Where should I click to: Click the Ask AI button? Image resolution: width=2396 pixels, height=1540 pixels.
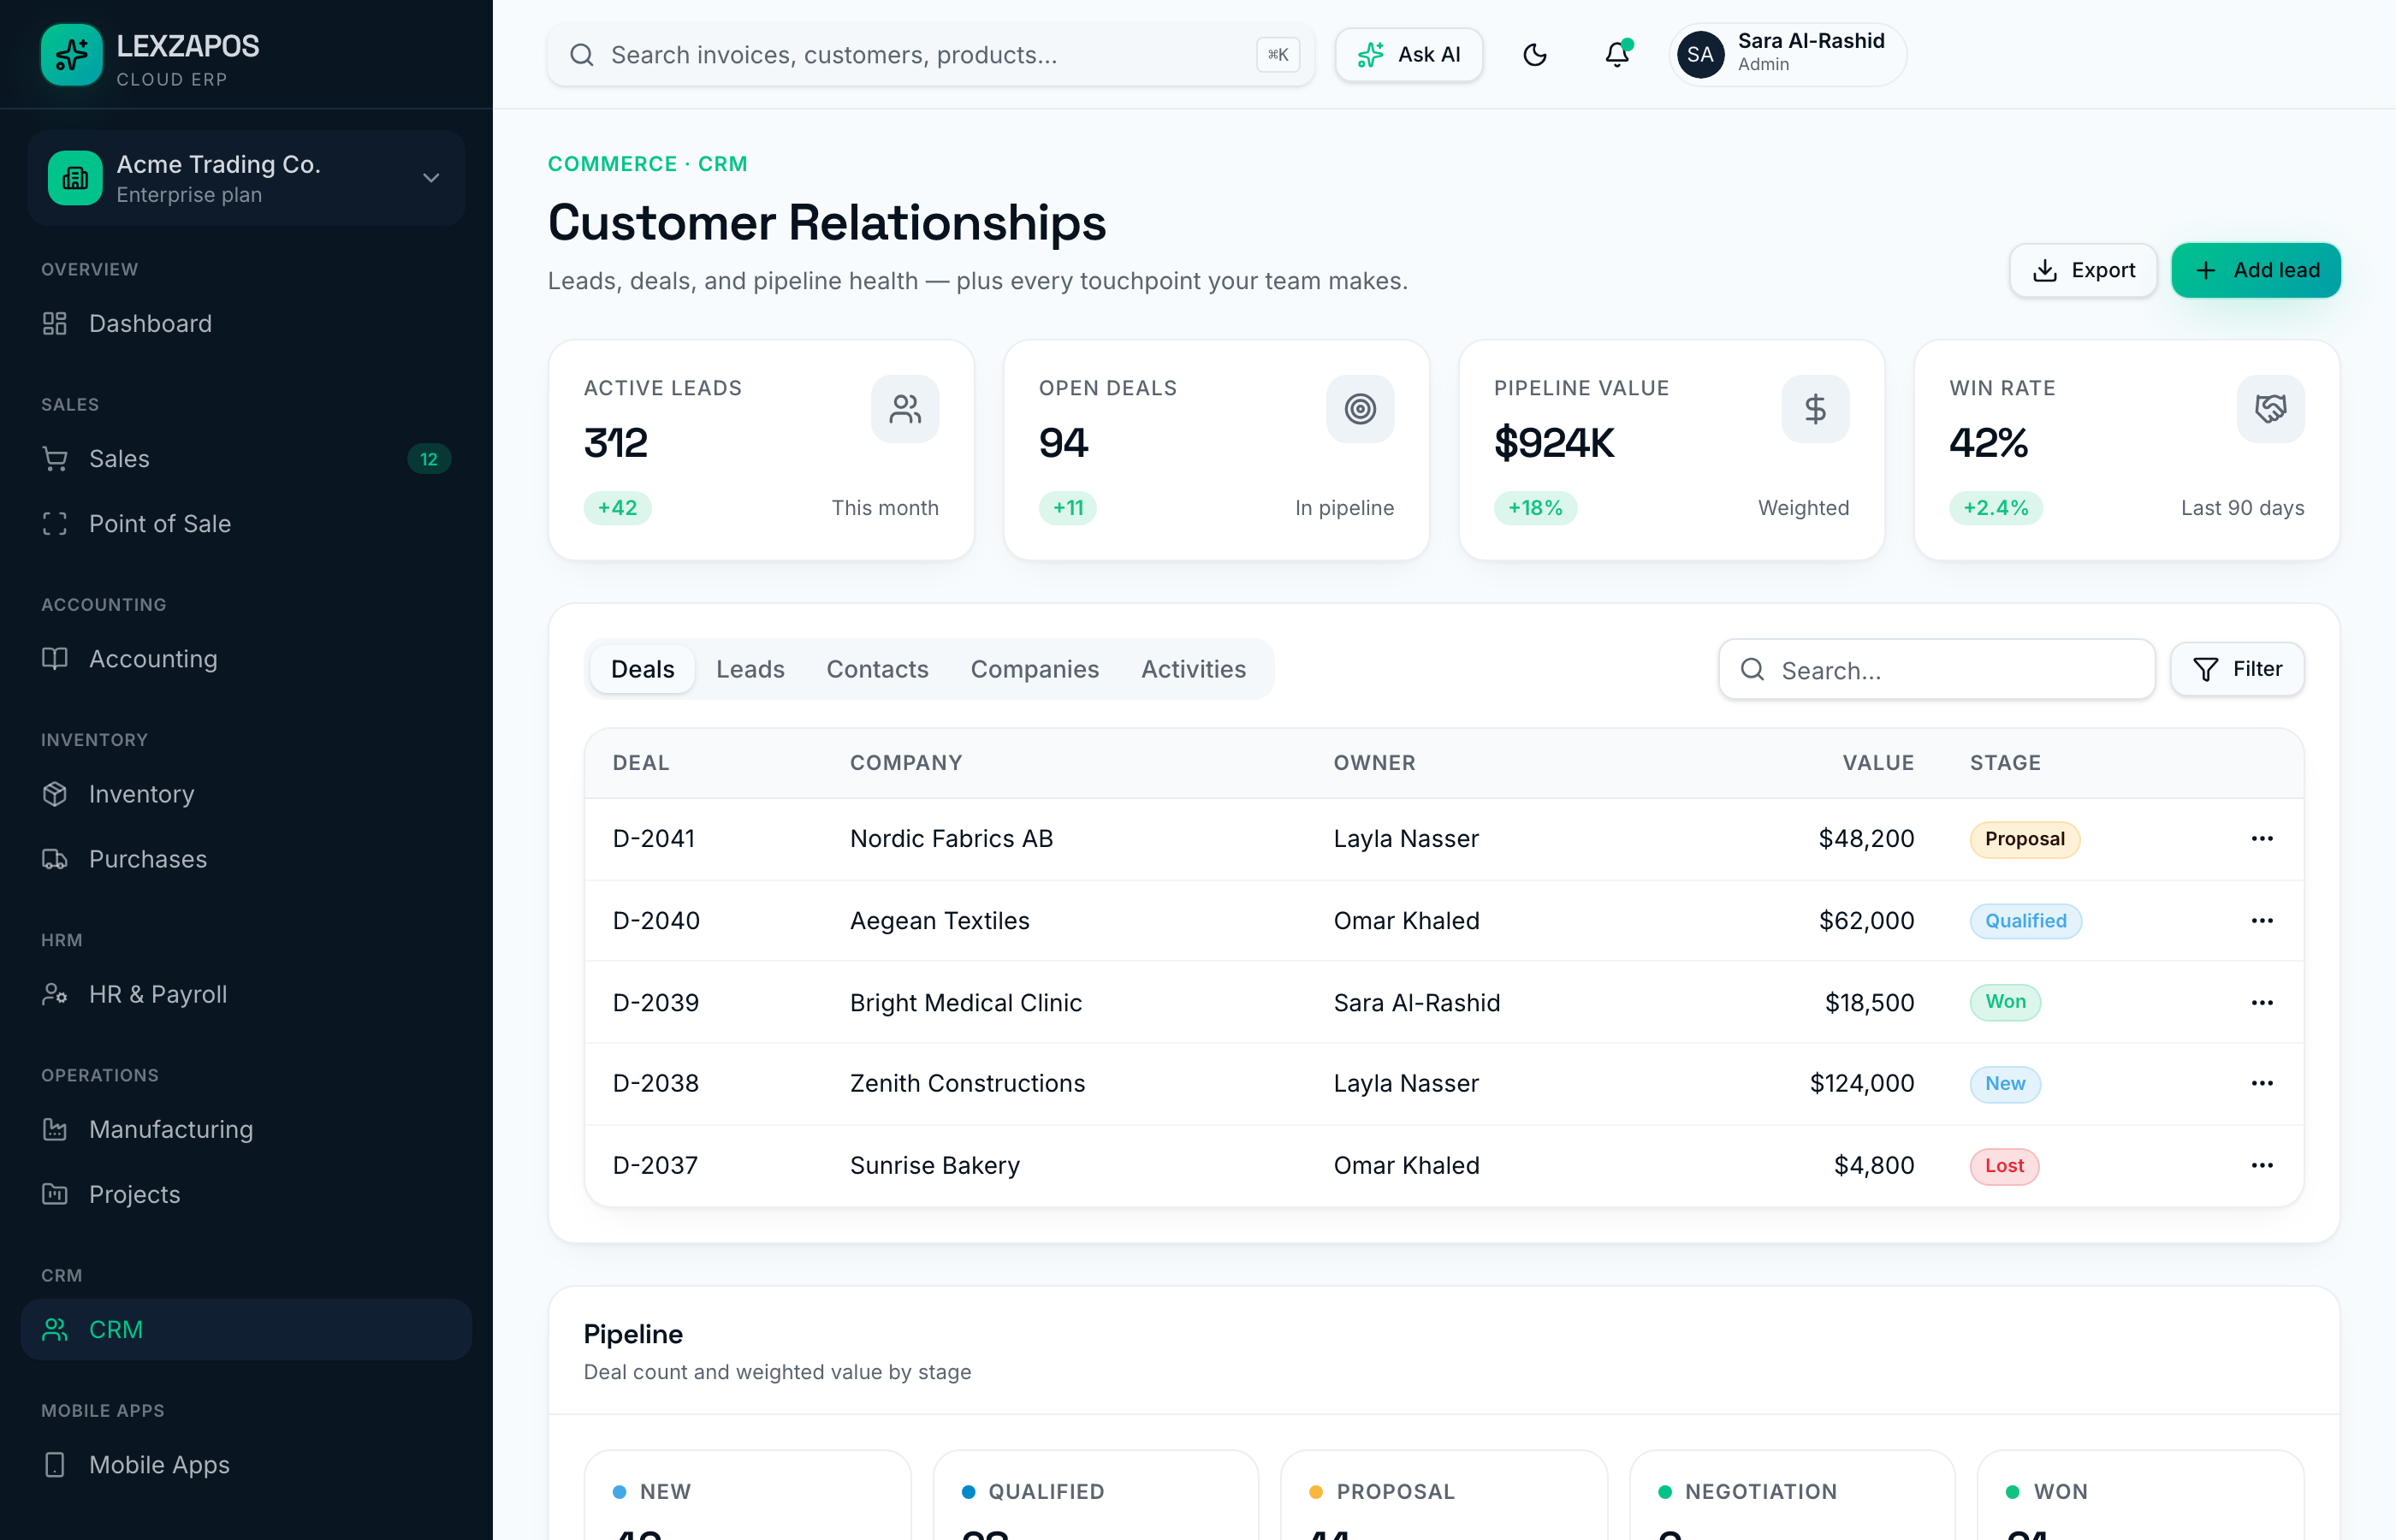pos(1409,54)
